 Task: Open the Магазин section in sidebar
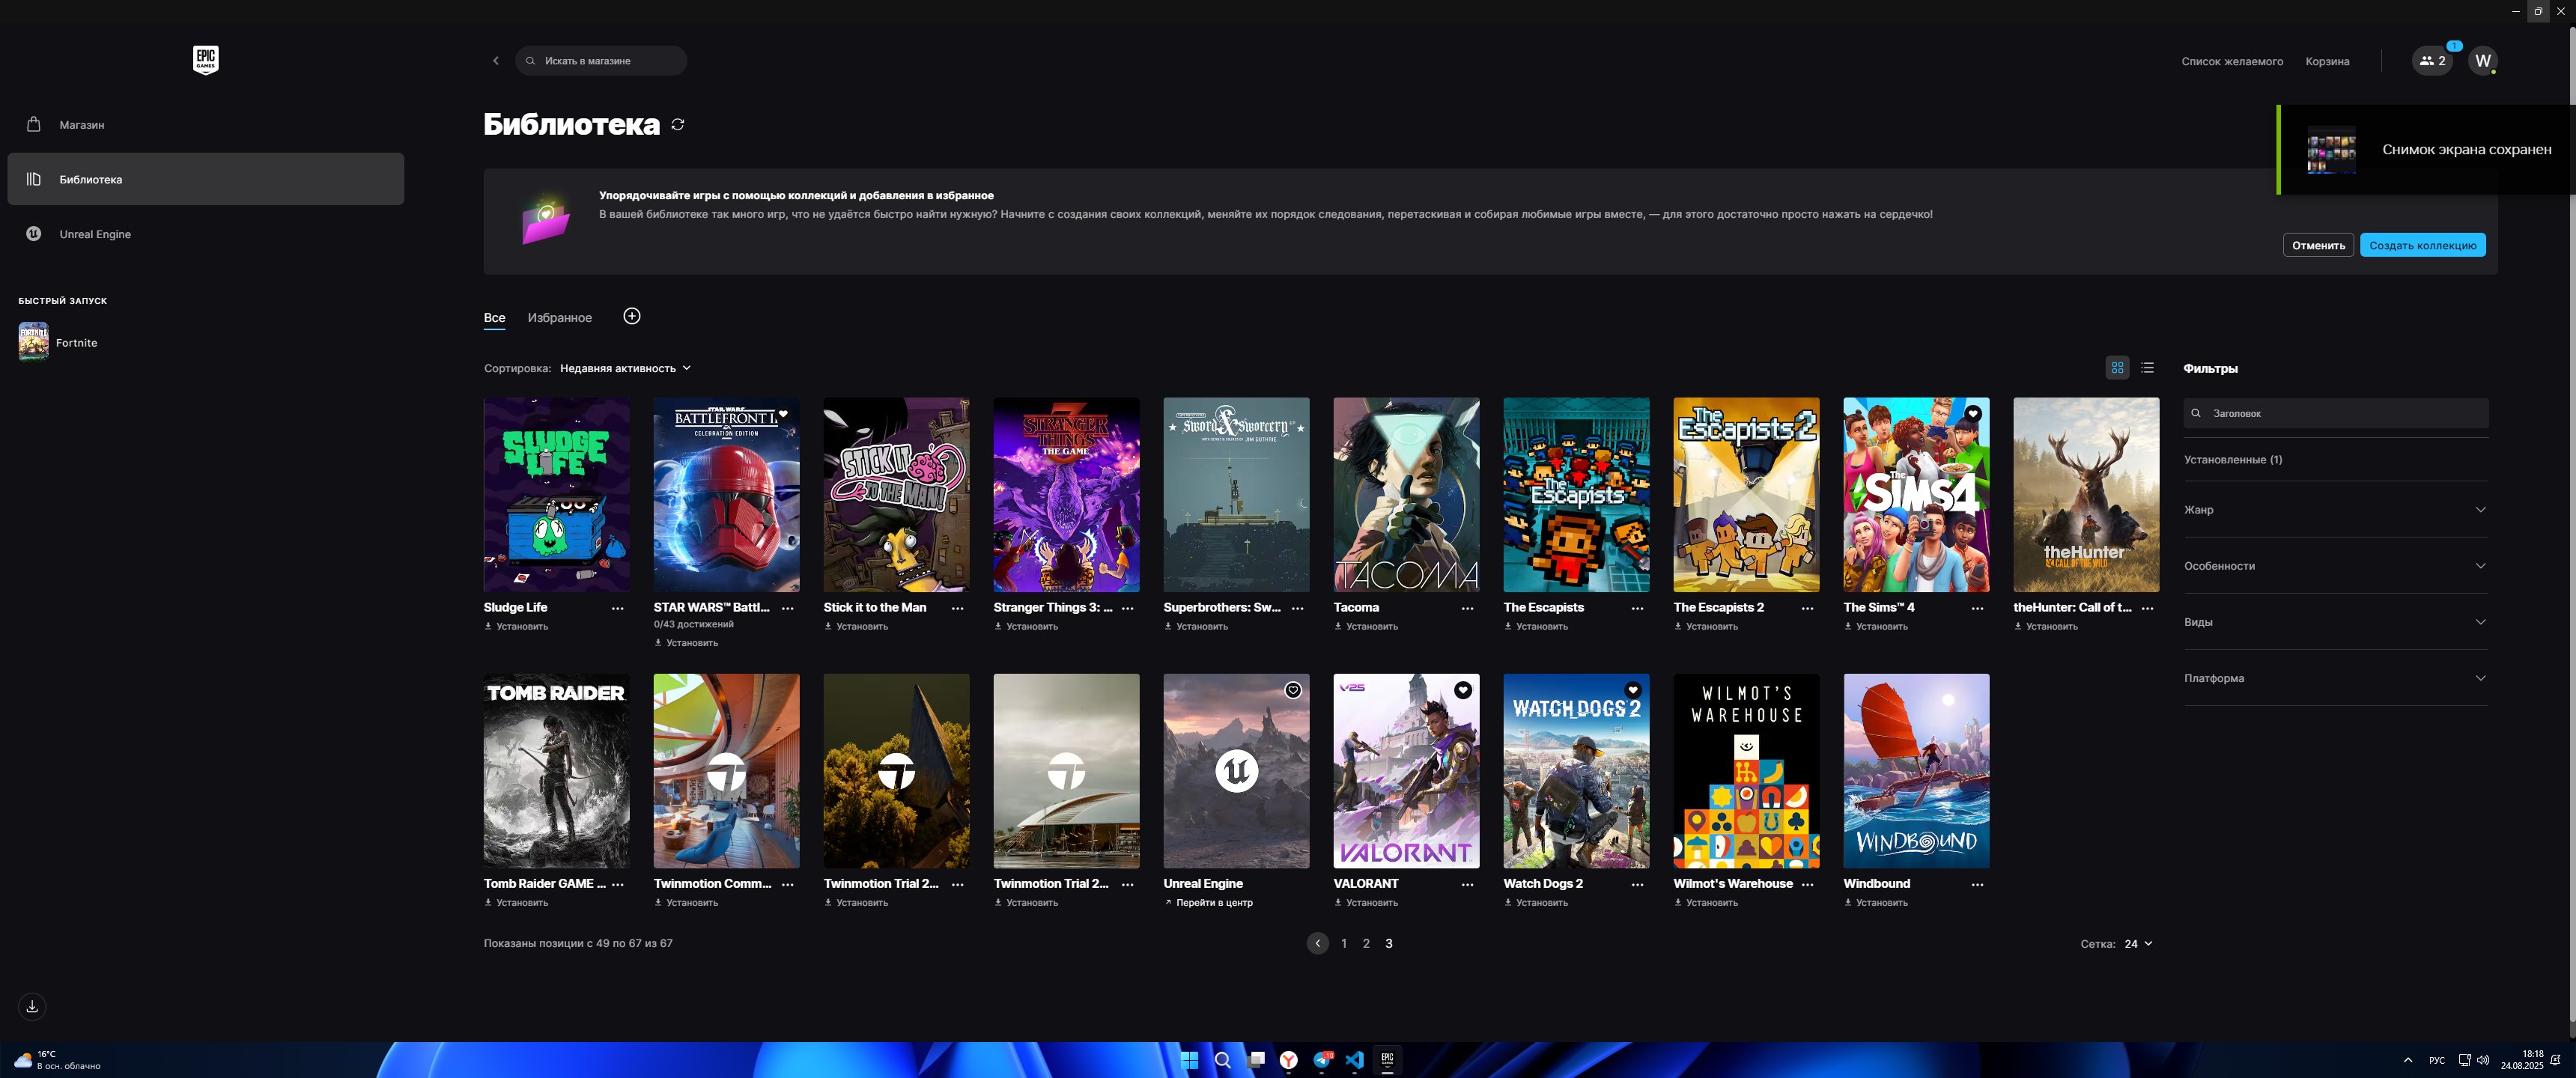pyautogui.click(x=206, y=125)
